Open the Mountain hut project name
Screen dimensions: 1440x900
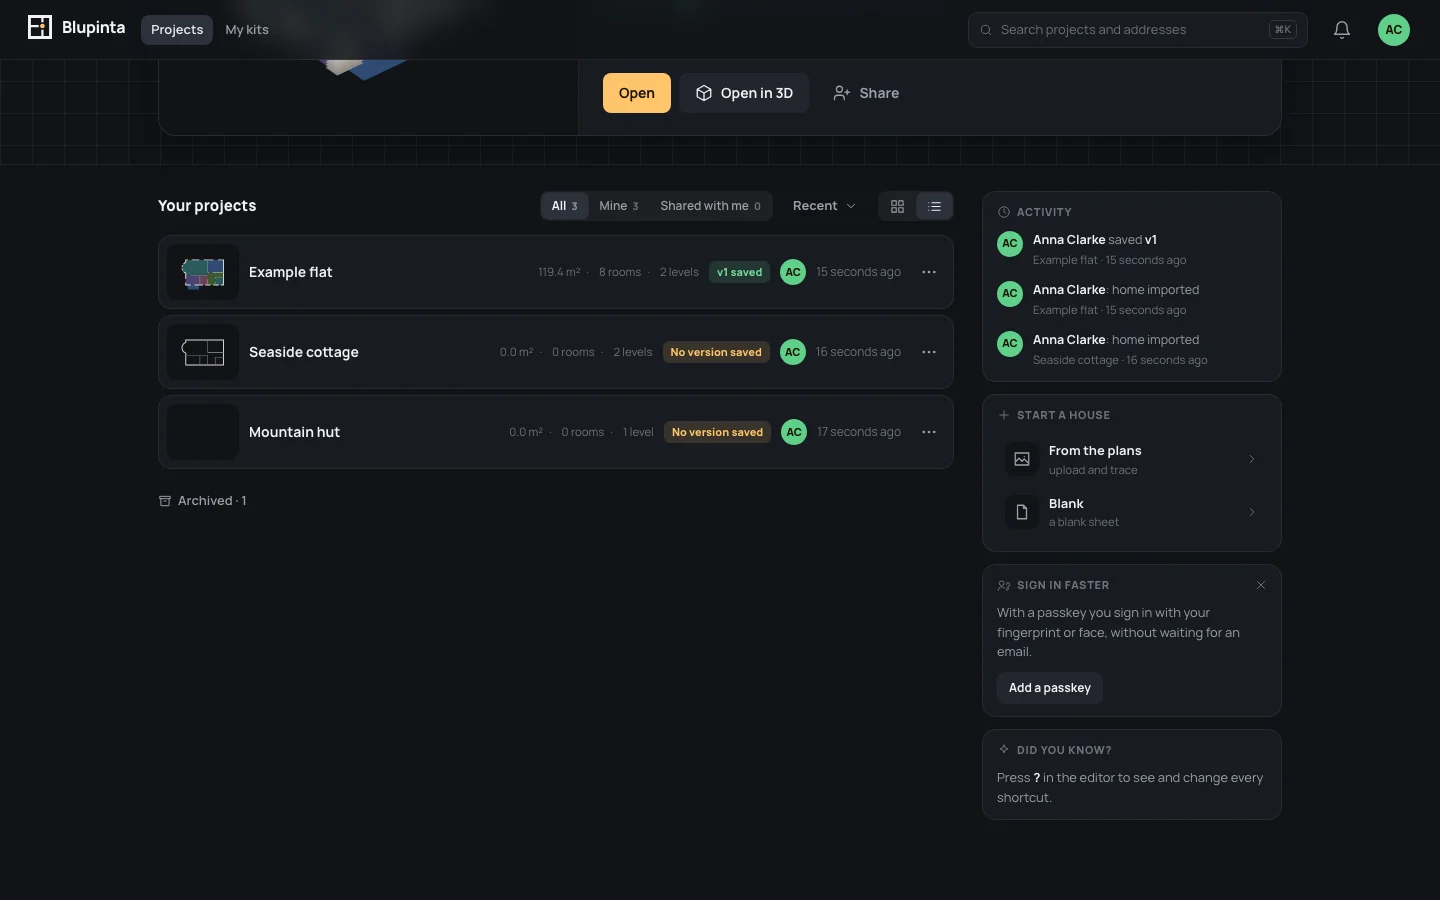[294, 432]
